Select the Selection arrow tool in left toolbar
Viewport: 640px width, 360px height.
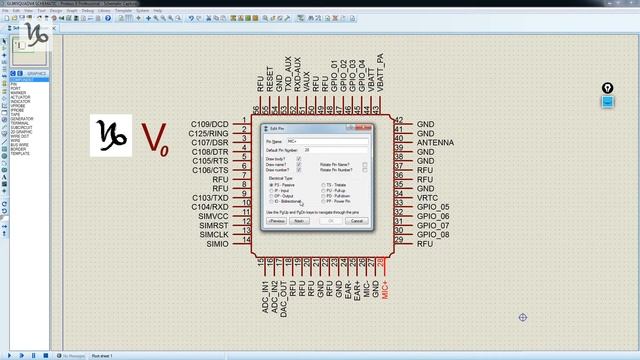click(x=4, y=42)
